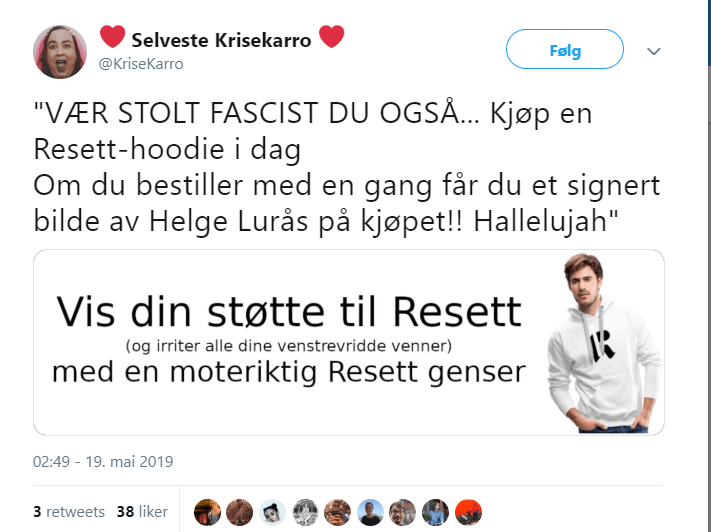Image resolution: width=711 pixels, height=532 pixels.
Task: Open the eighth liker avatar
Action: 435,512
